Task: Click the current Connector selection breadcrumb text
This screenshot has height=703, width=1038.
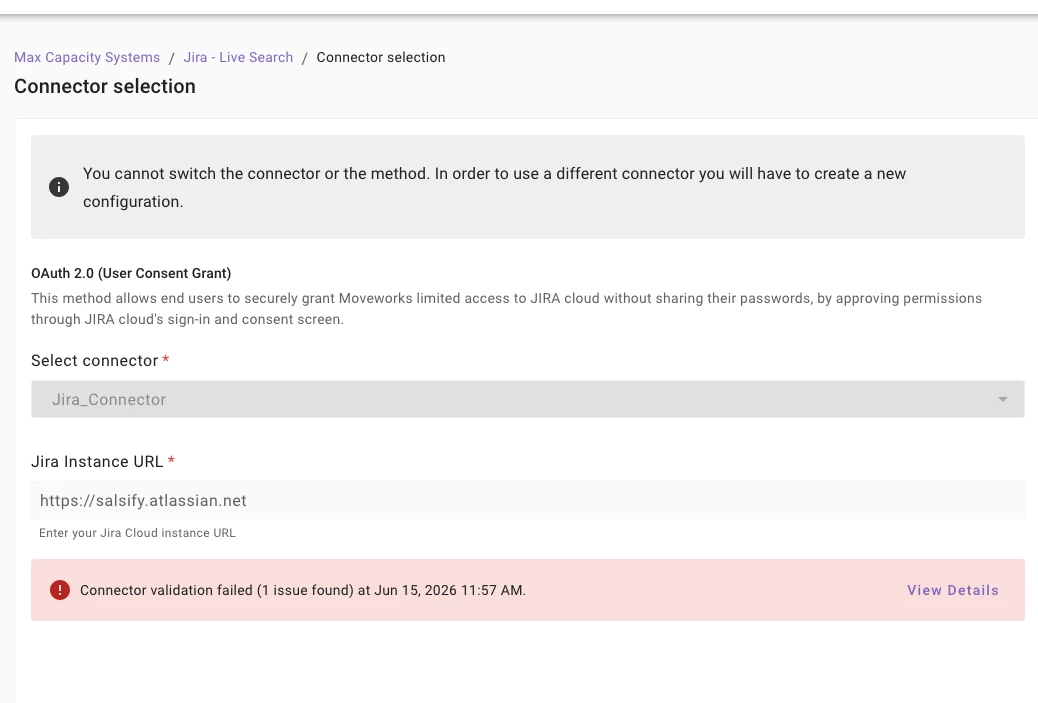Action: [x=381, y=58]
